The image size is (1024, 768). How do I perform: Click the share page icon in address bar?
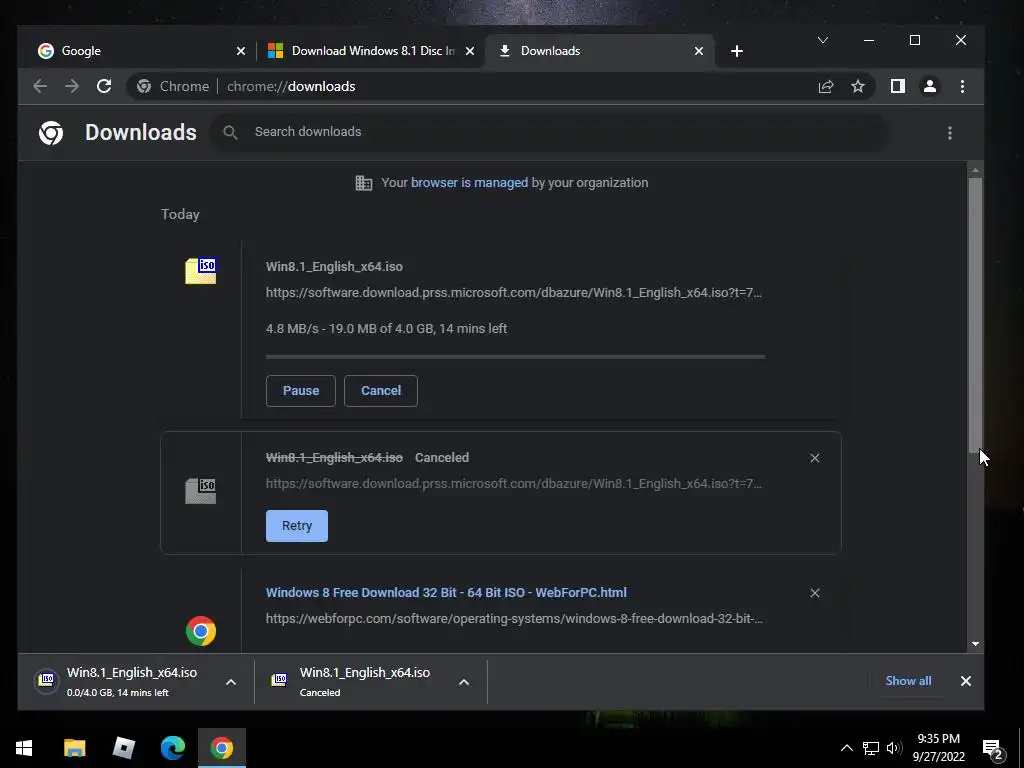coord(826,86)
